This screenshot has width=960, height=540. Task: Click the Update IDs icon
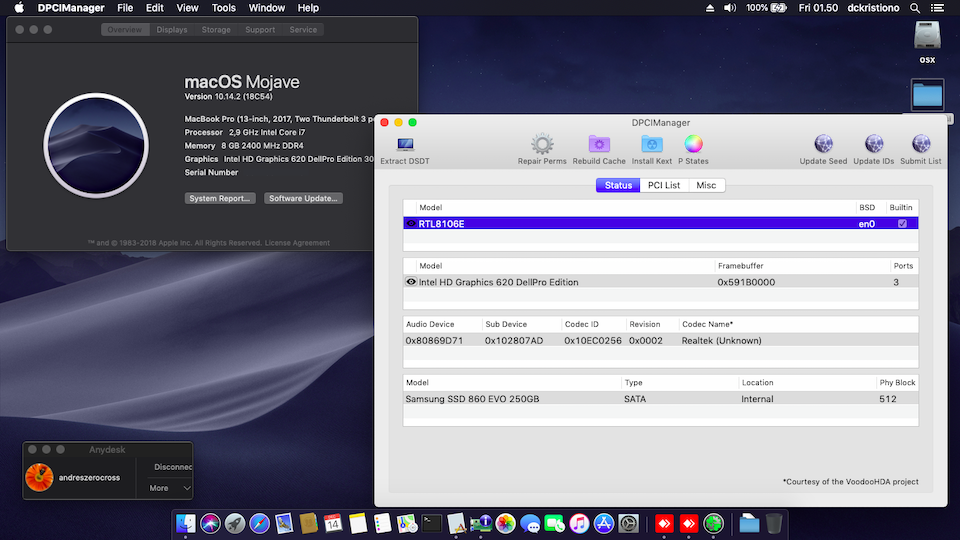pos(873,145)
